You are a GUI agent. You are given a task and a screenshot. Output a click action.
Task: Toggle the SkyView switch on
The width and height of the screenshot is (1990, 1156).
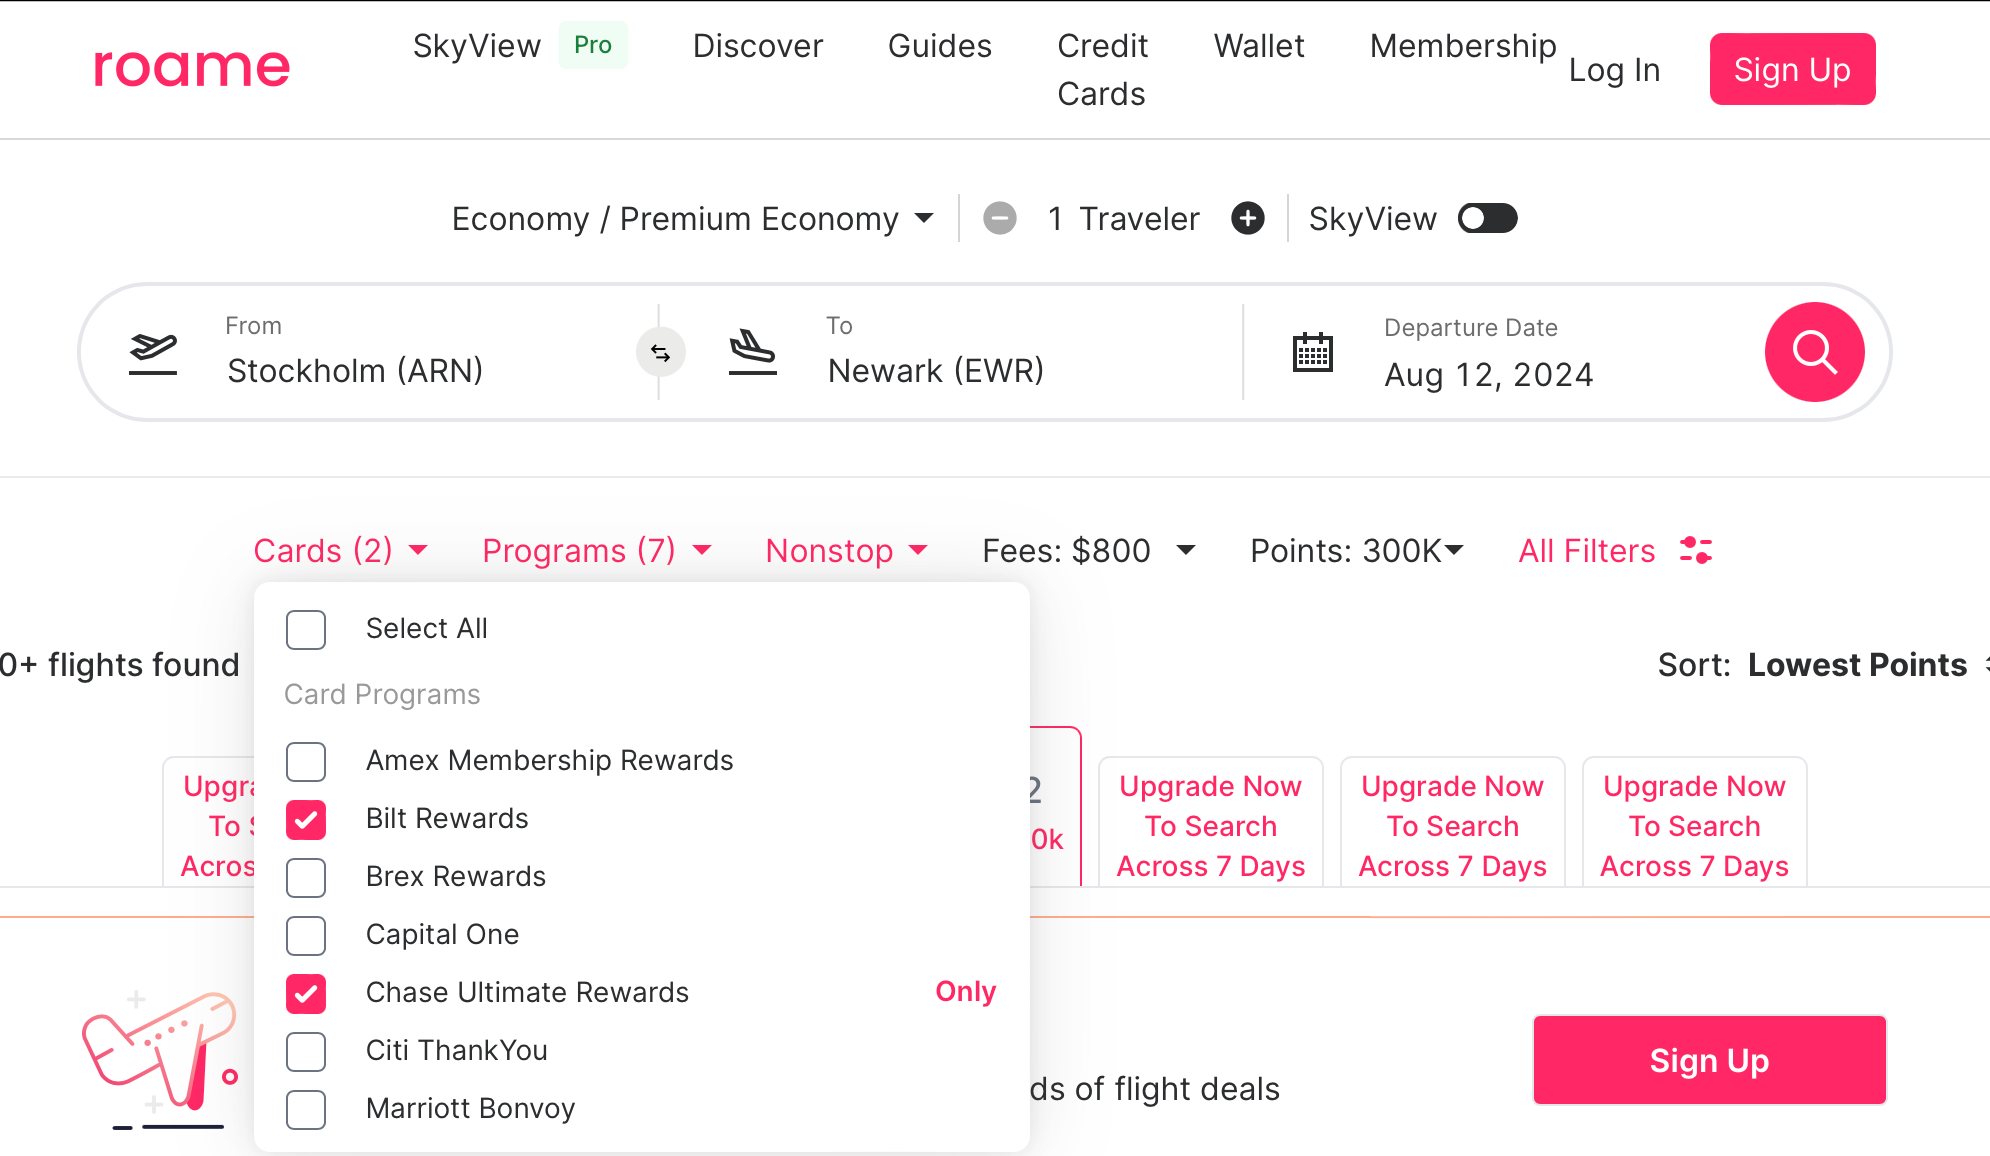(1487, 218)
